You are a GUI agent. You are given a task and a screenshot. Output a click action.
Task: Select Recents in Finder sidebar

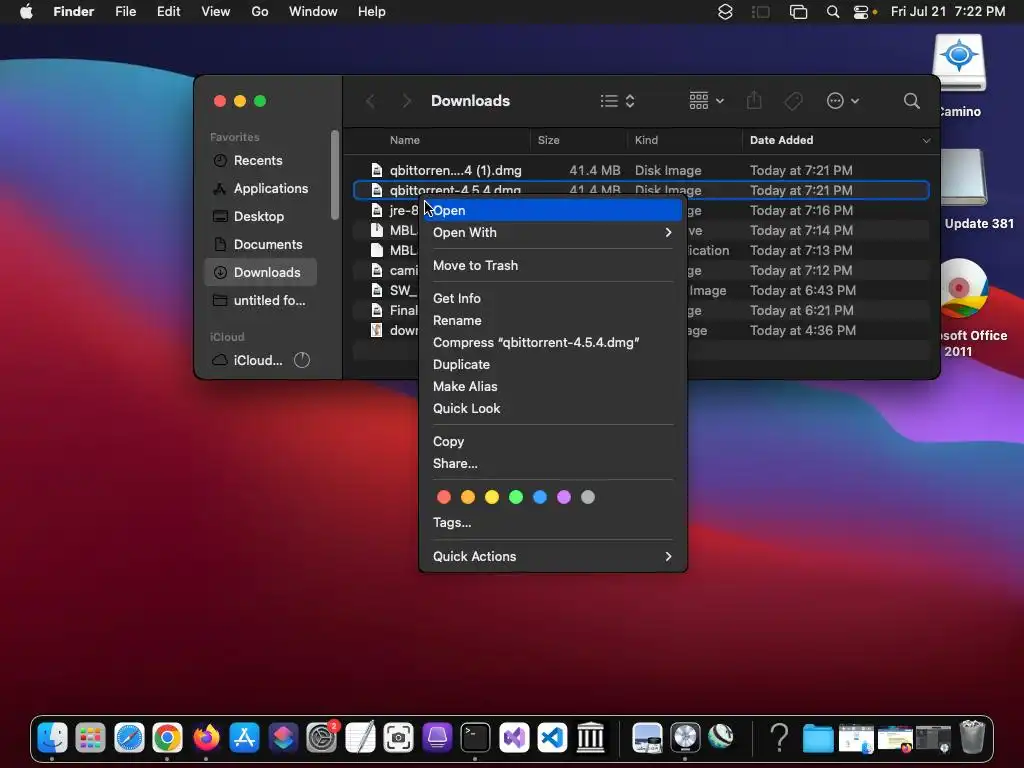pos(261,161)
